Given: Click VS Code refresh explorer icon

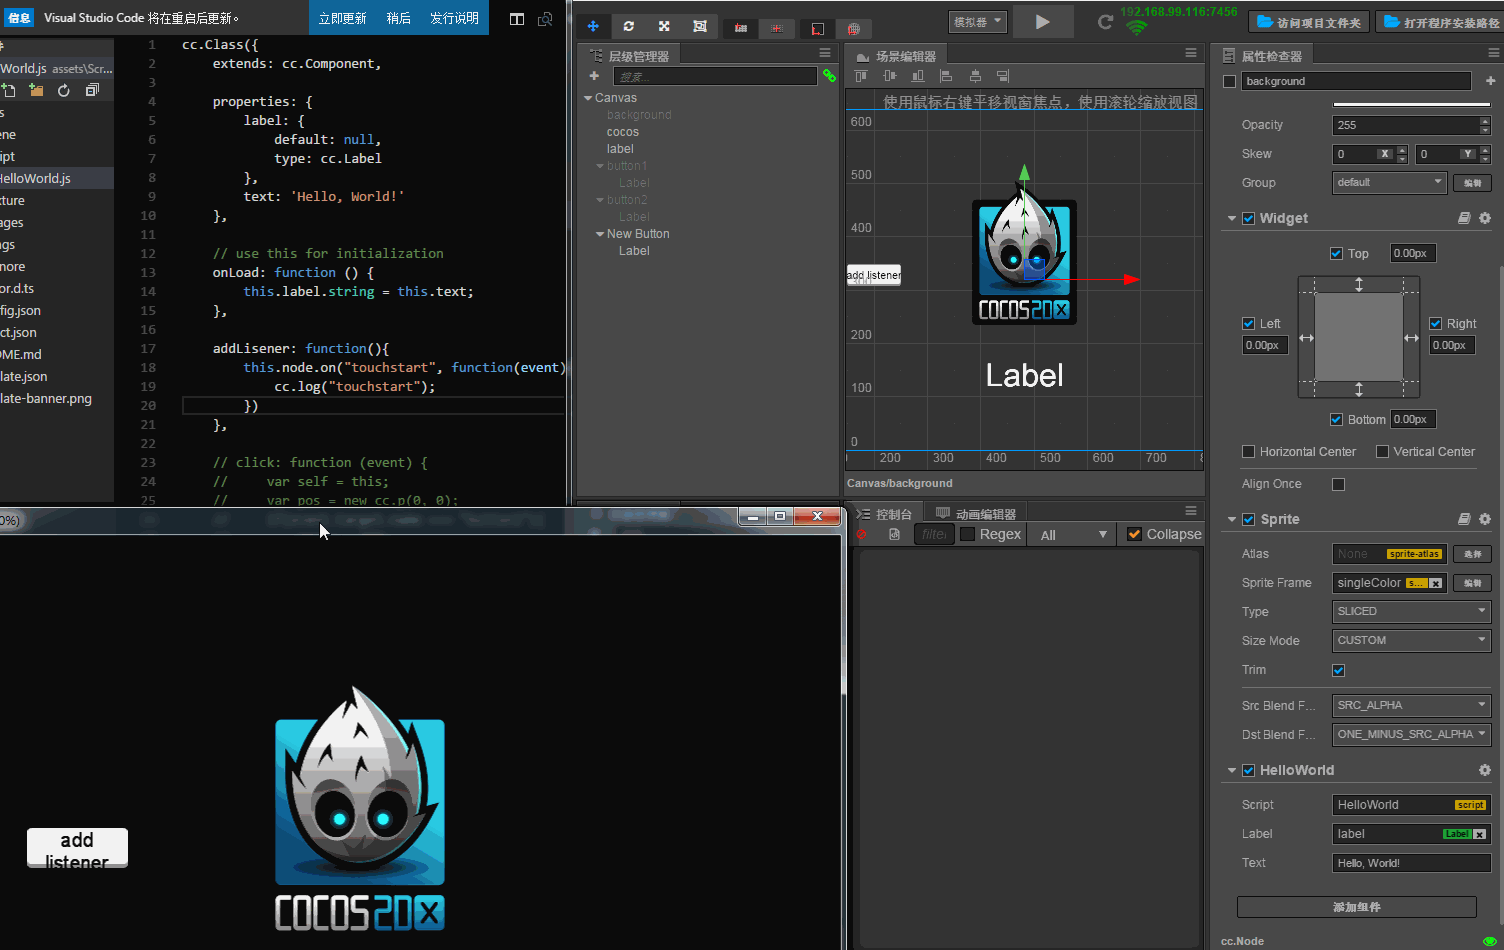Looking at the screenshot, I should pyautogui.click(x=64, y=90).
